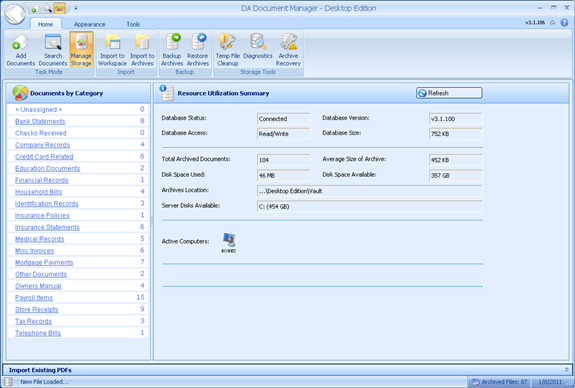The width and height of the screenshot is (575, 388).
Task: Click the New File Loaded status message
Action: point(44,382)
